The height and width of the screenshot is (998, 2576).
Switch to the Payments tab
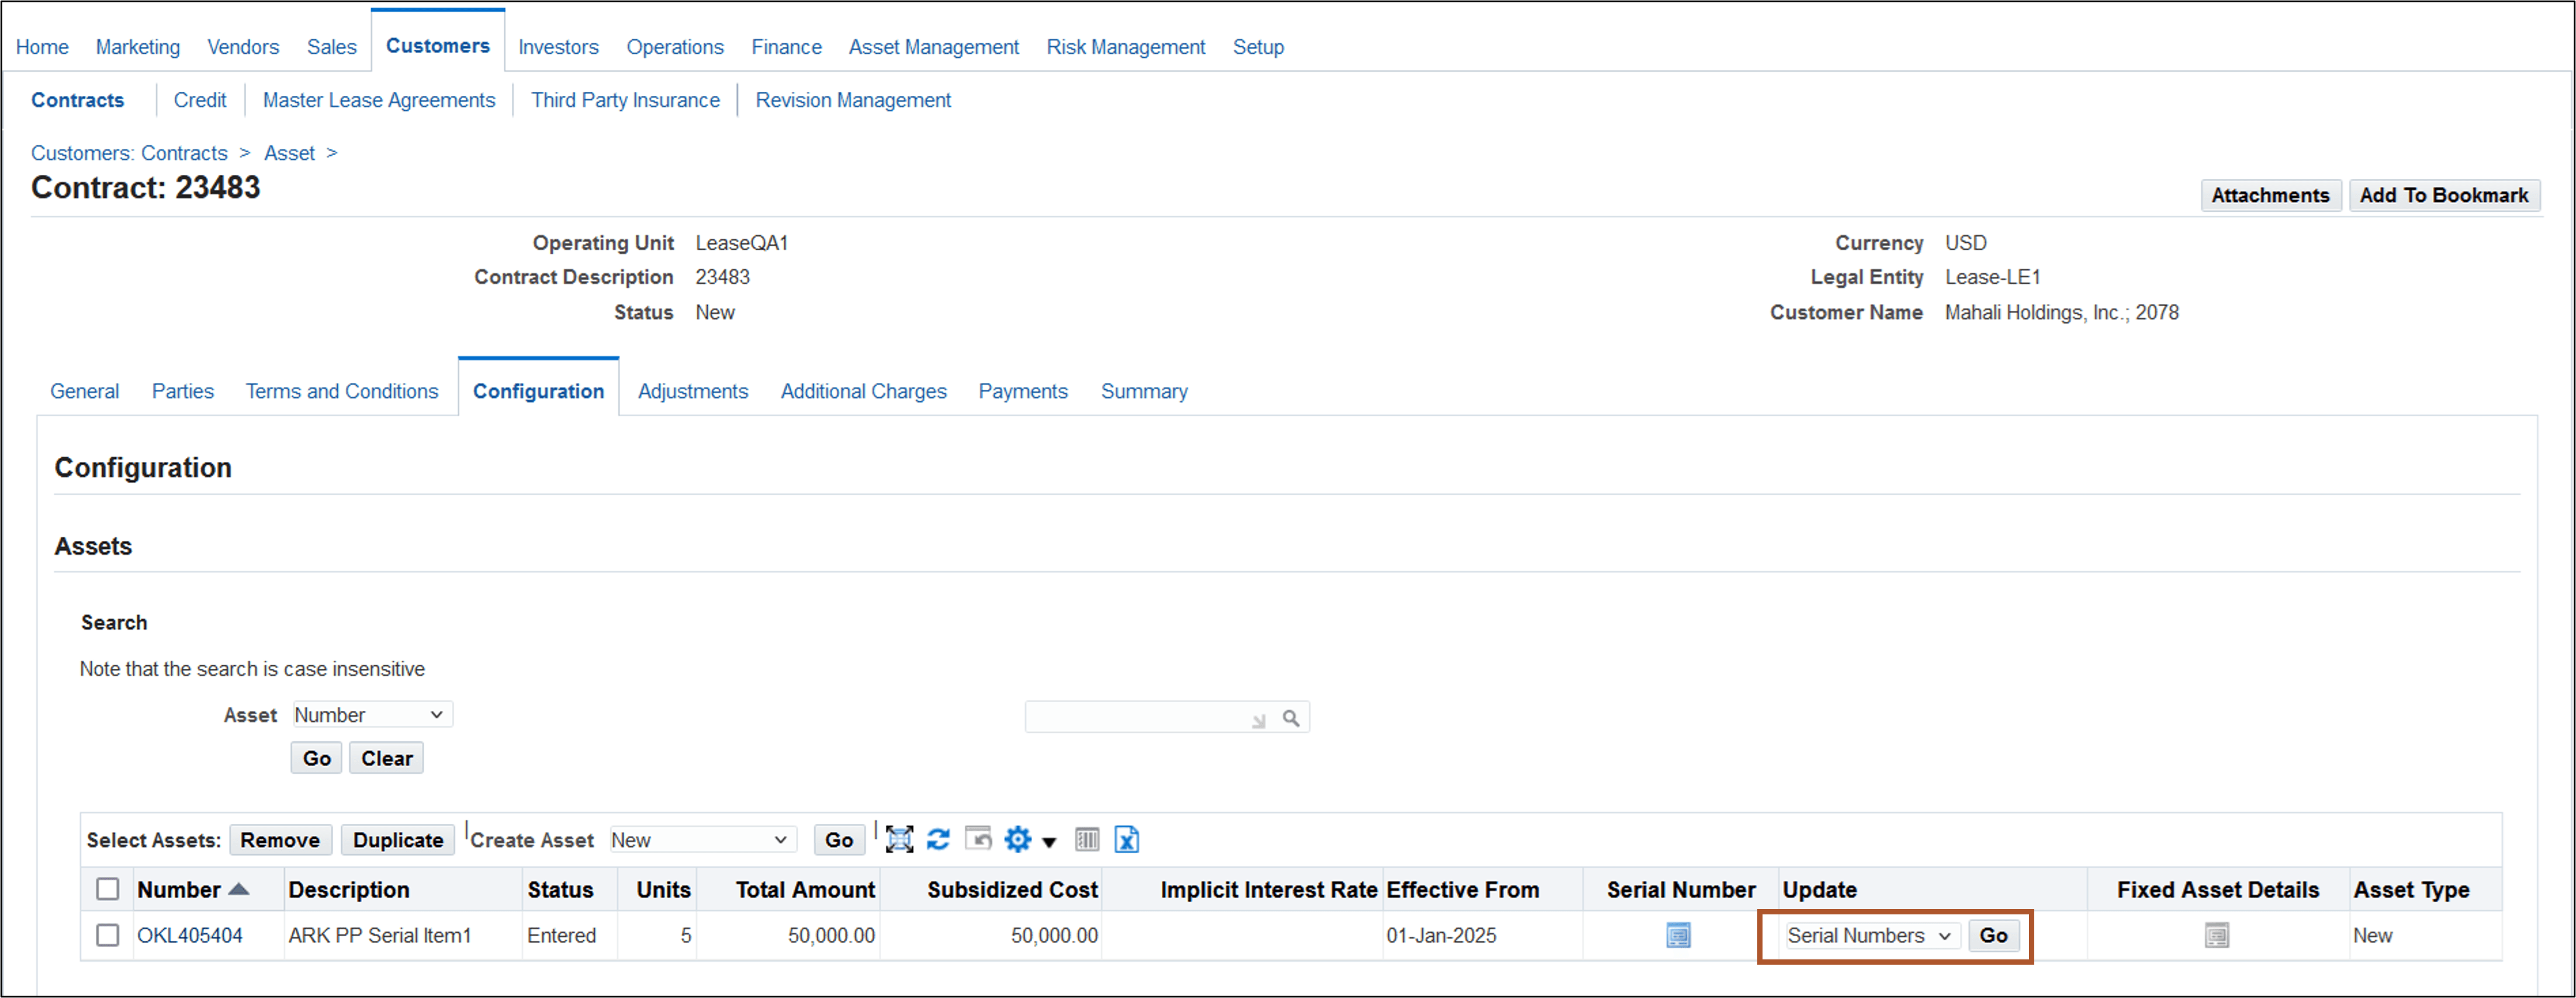1023,391
